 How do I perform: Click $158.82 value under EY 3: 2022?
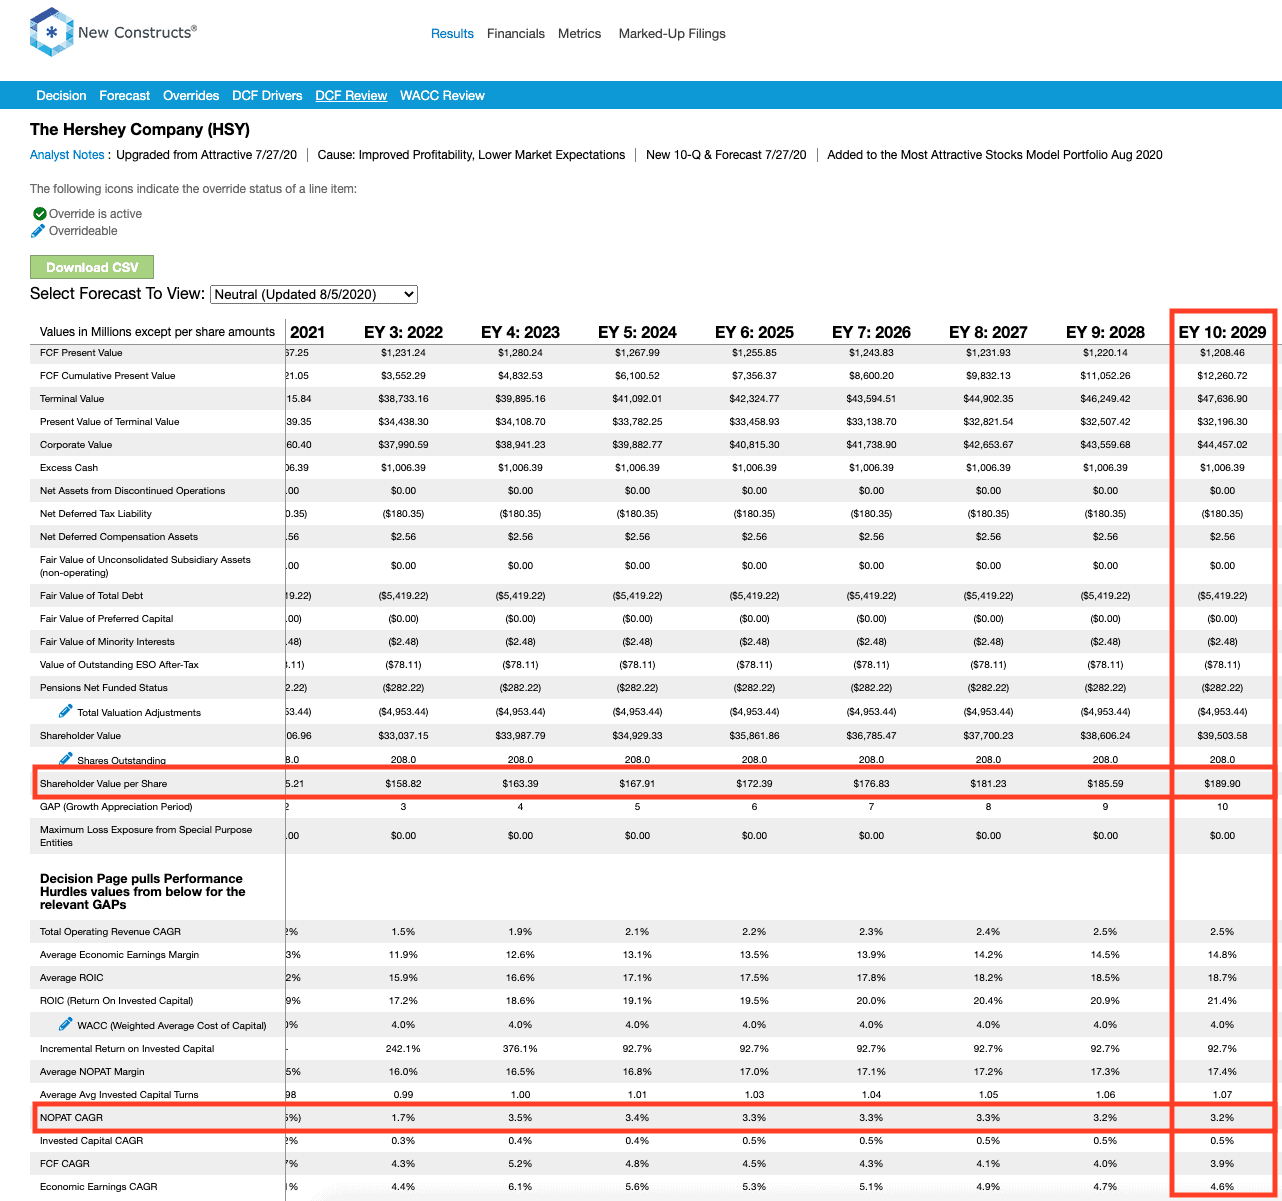(403, 784)
